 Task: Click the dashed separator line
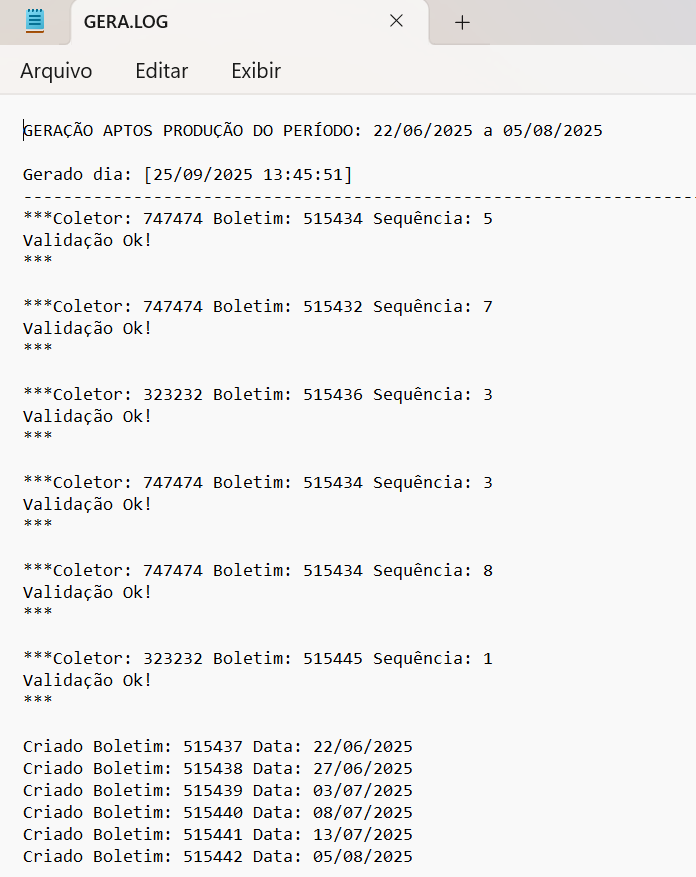point(350,198)
